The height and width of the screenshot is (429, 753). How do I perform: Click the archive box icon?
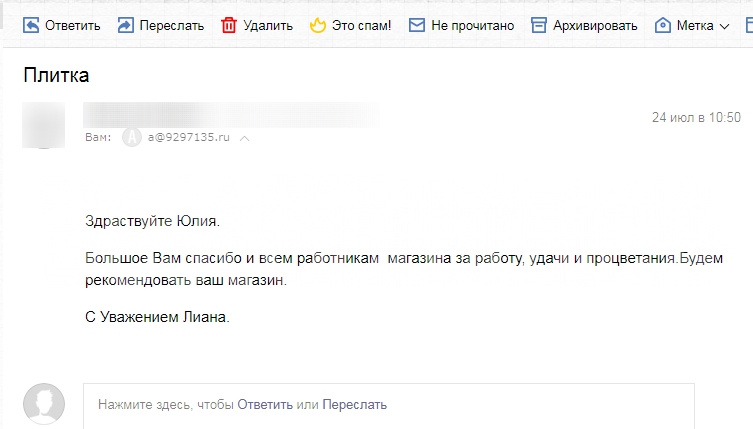[x=539, y=25]
